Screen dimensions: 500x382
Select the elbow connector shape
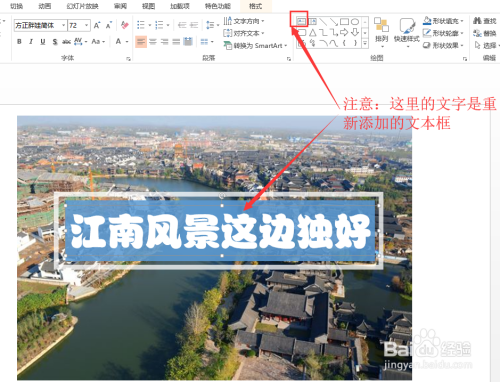(x=323, y=32)
